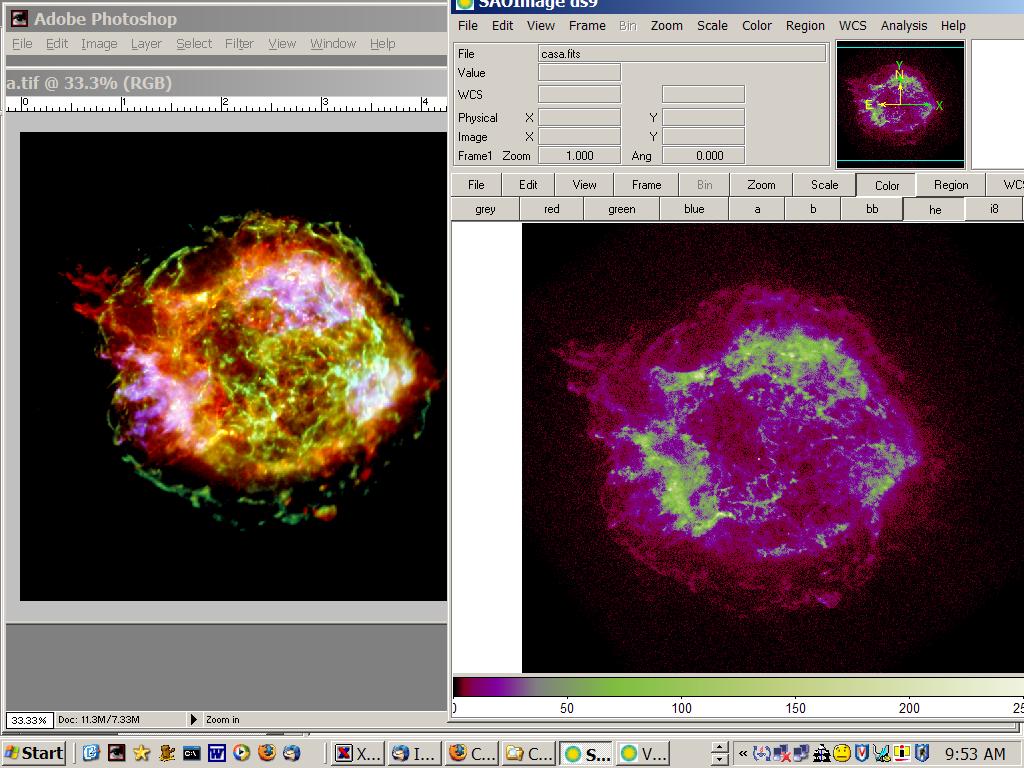
Task: Click the ds9 colorbar gradient
Action: point(738,686)
